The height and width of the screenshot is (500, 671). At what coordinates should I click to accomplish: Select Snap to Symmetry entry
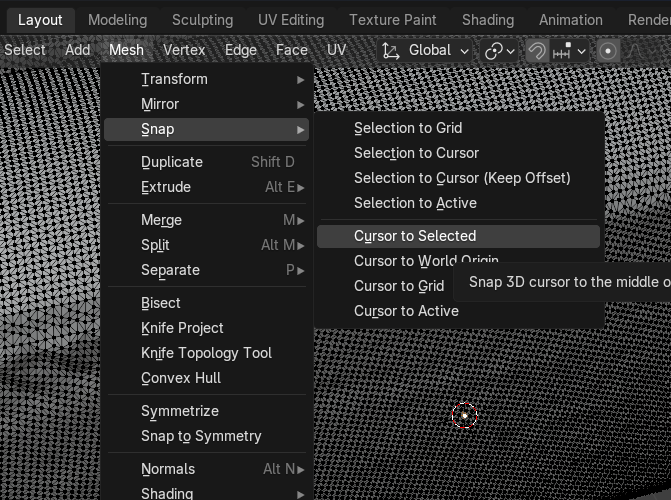tap(206, 436)
